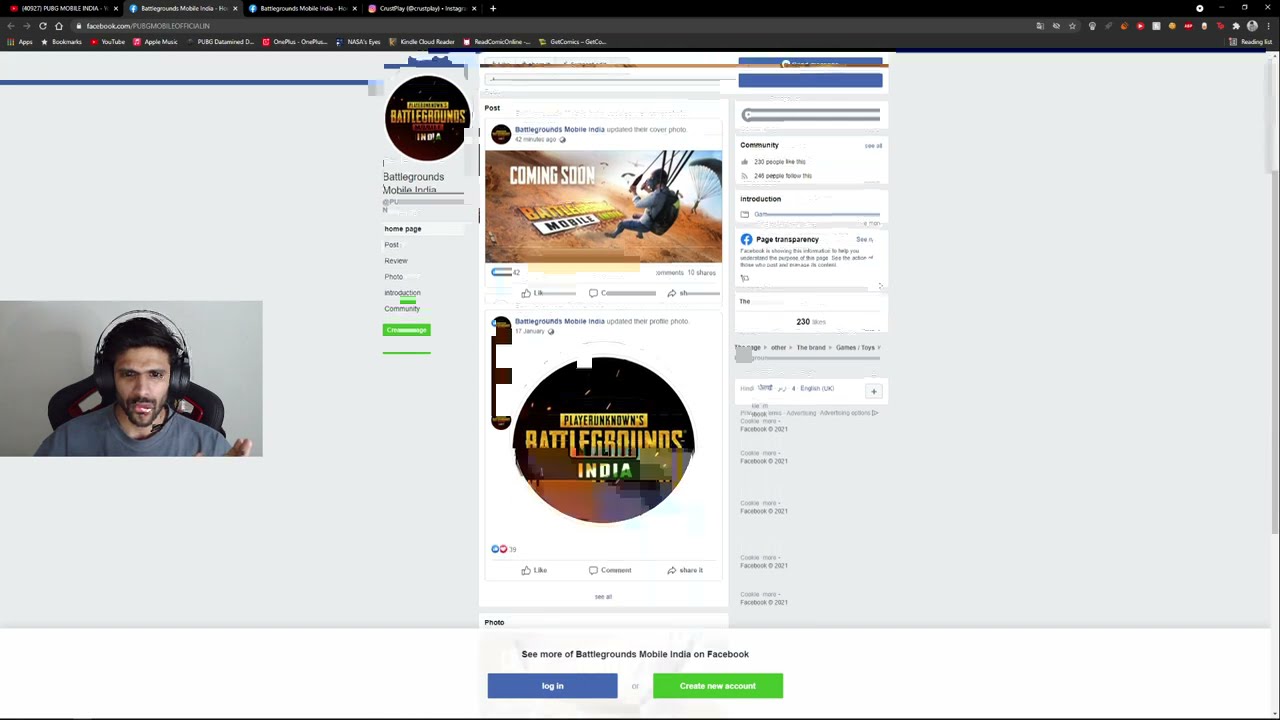Viewport: 1280px width, 720px height.
Task: Switch to the CrustPlay Instagram tab
Action: coord(421,8)
